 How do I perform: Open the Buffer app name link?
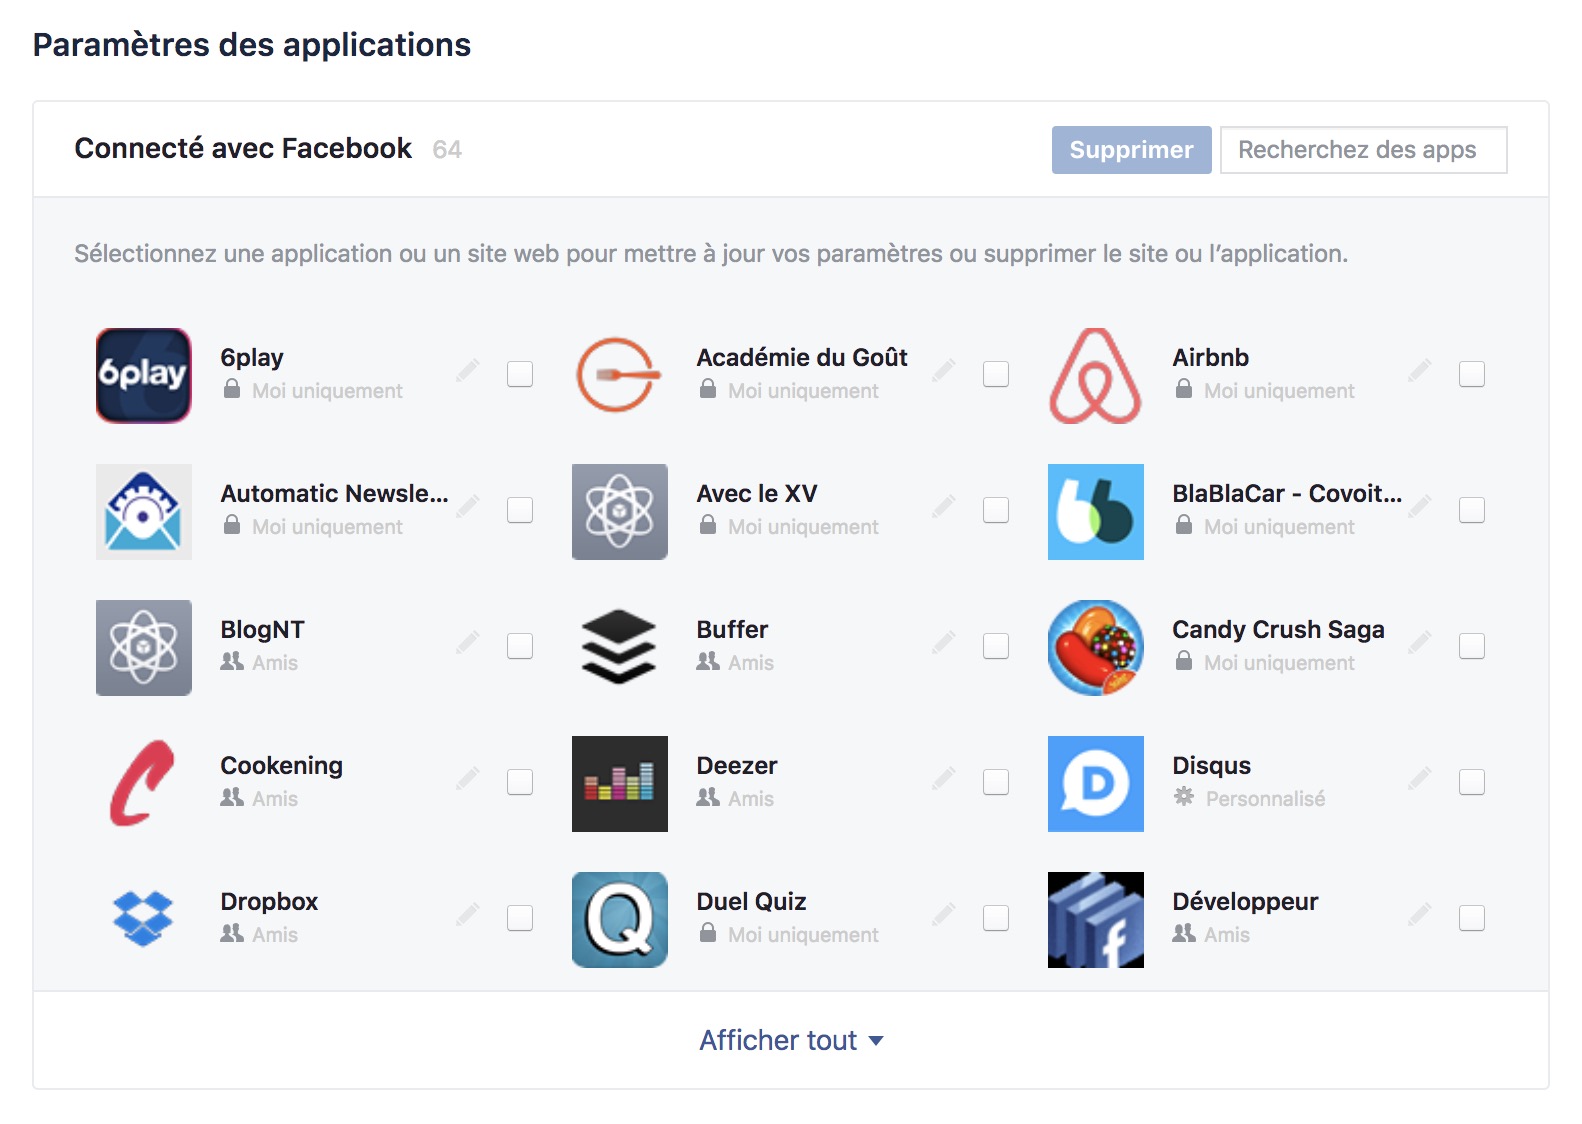pos(732,630)
